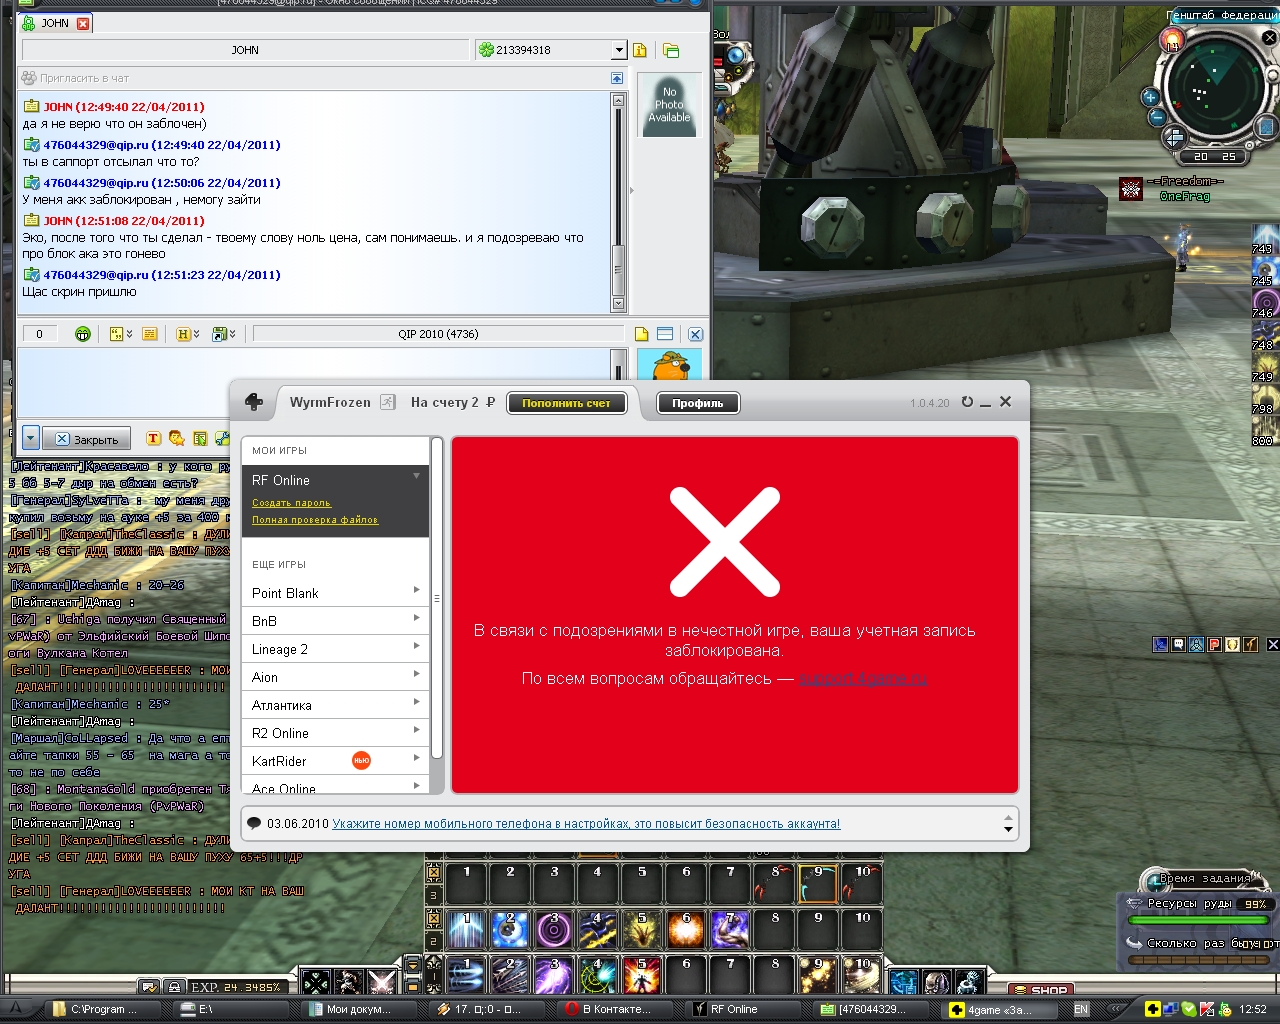This screenshot has height=1024, width=1280.
Task: Click the smiley emoticon icon in QIP toolbar
Action: (83, 334)
